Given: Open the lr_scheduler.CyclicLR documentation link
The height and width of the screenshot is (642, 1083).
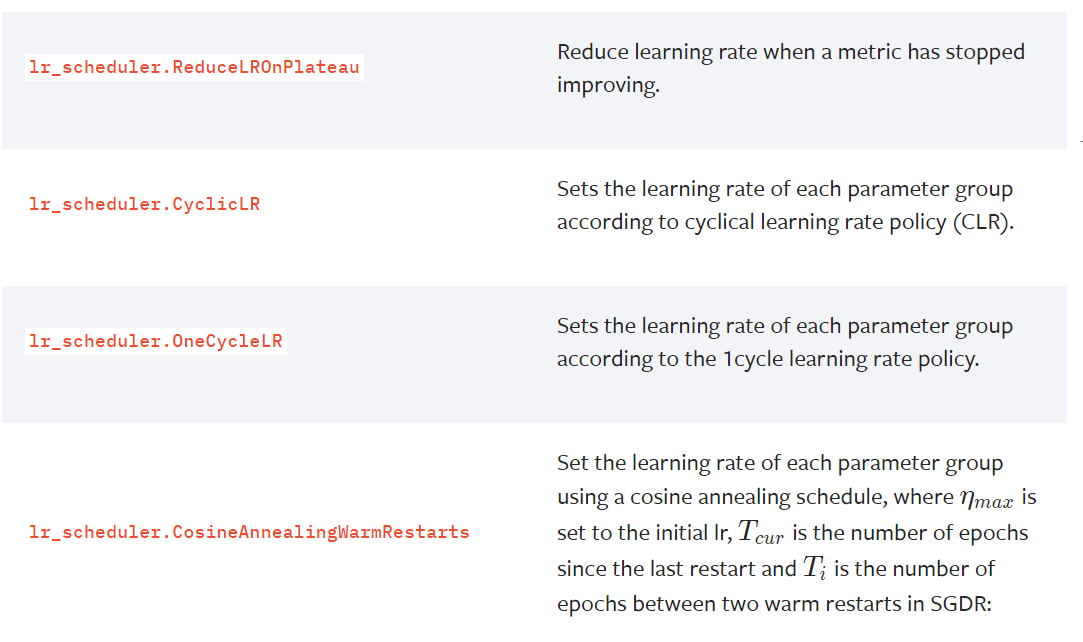Looking at the screenshot, I should tap(144, 204).
